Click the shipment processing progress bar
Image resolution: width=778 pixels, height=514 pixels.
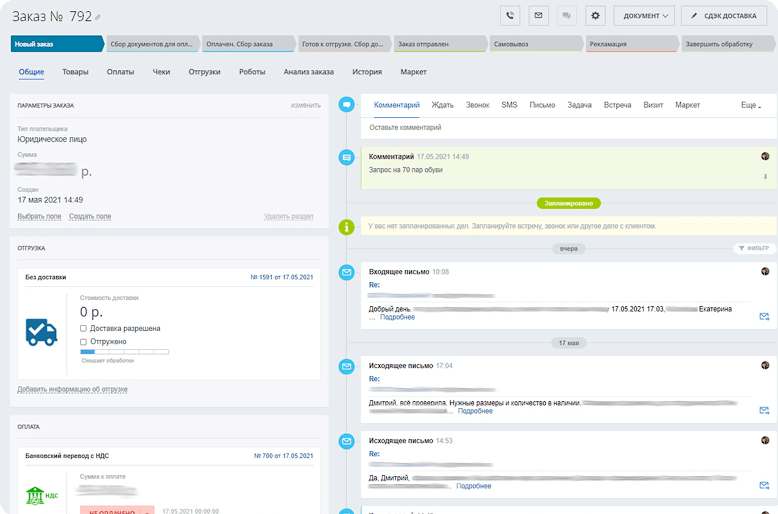pyautogui.click(x=124, y=352)
